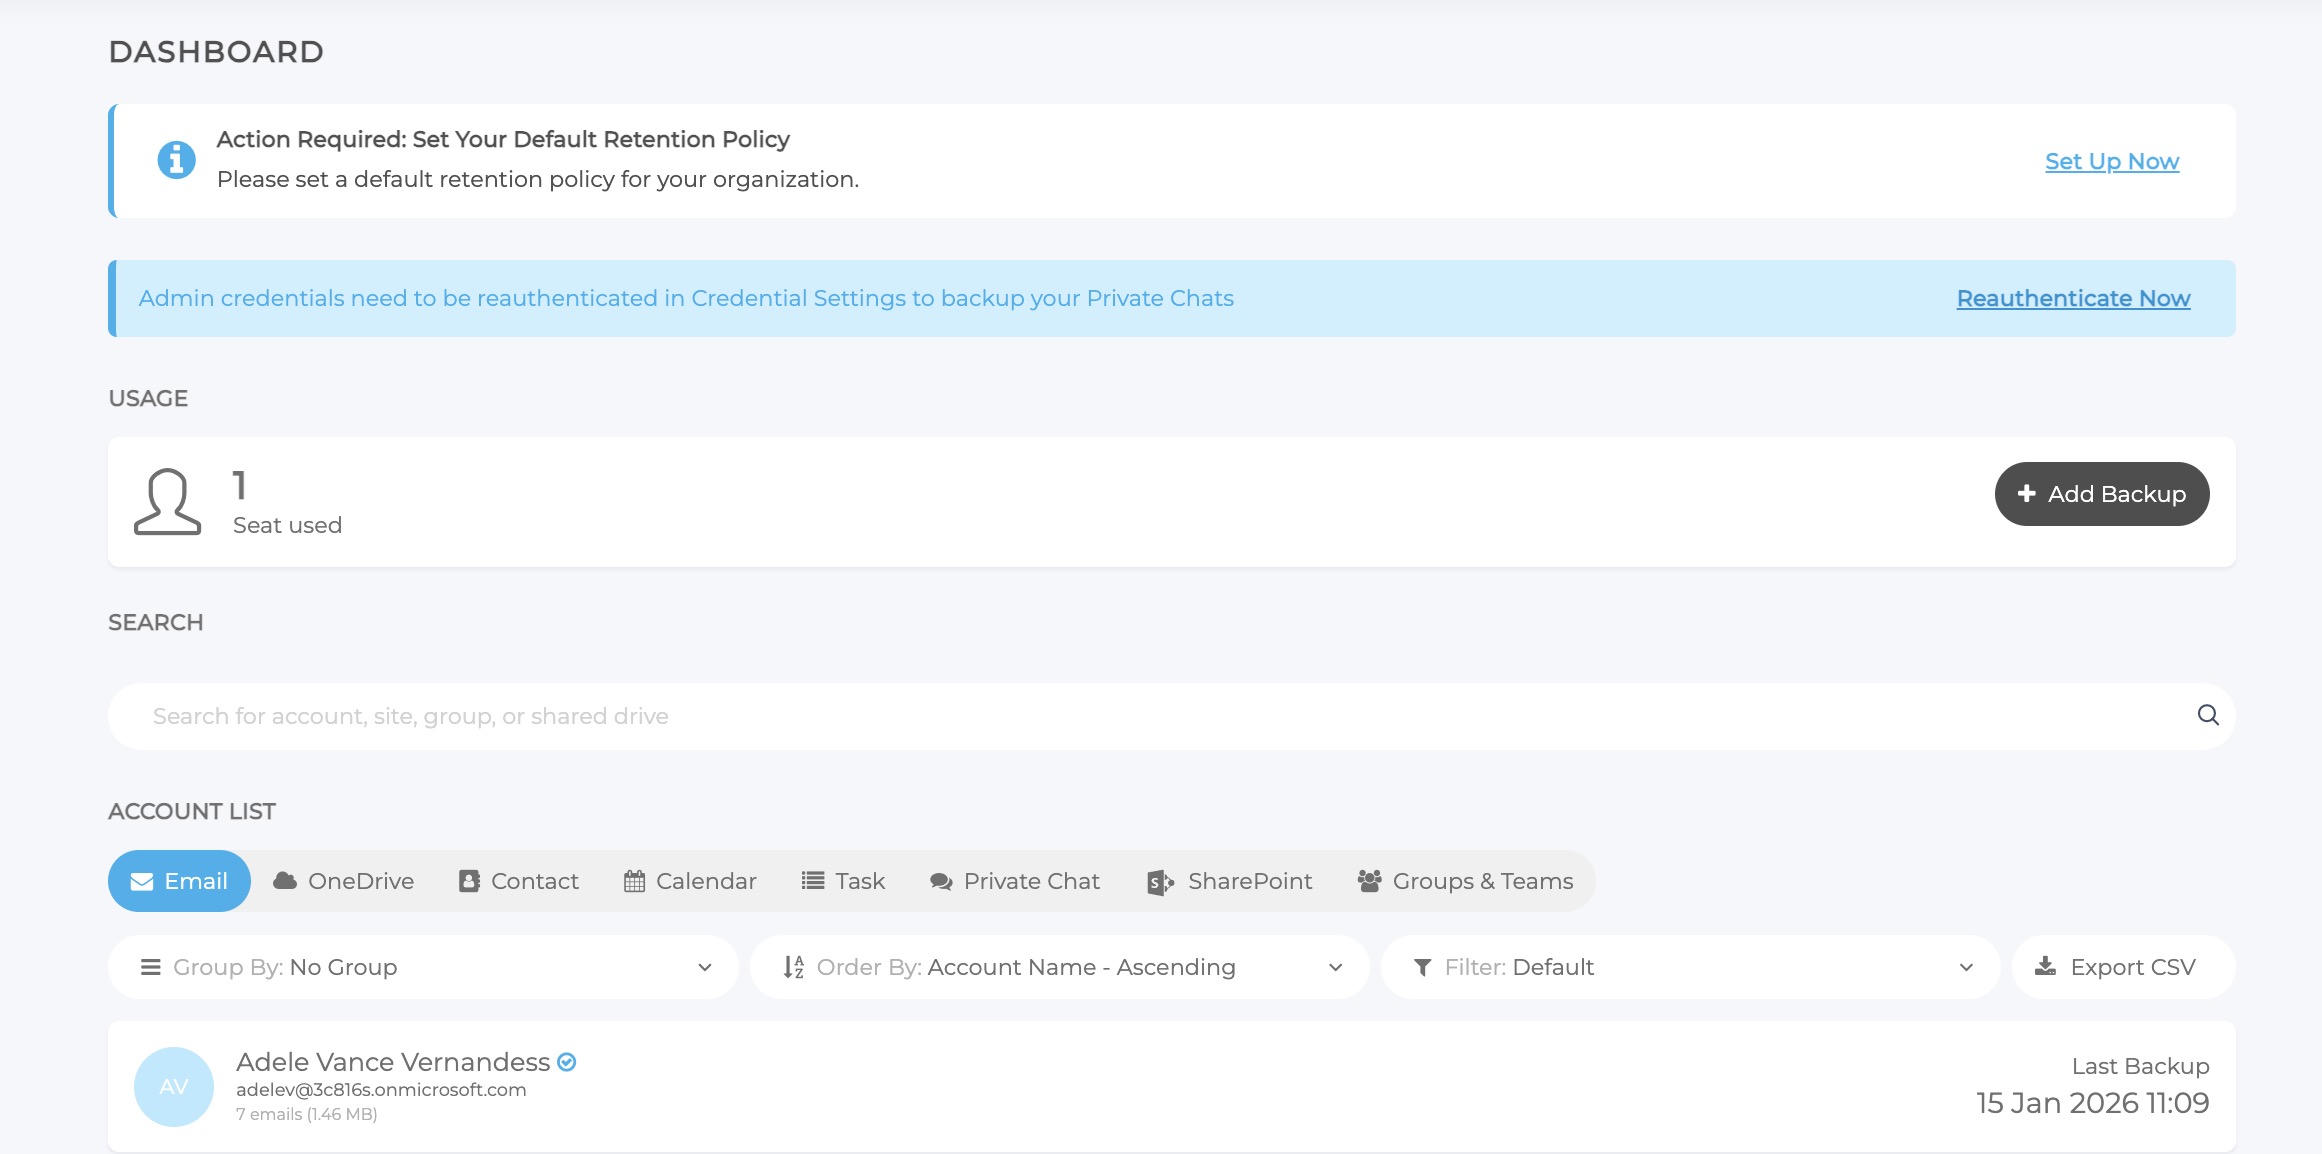
Task: Open the Order By dropdown
Action: click(x=1059, y=967)
